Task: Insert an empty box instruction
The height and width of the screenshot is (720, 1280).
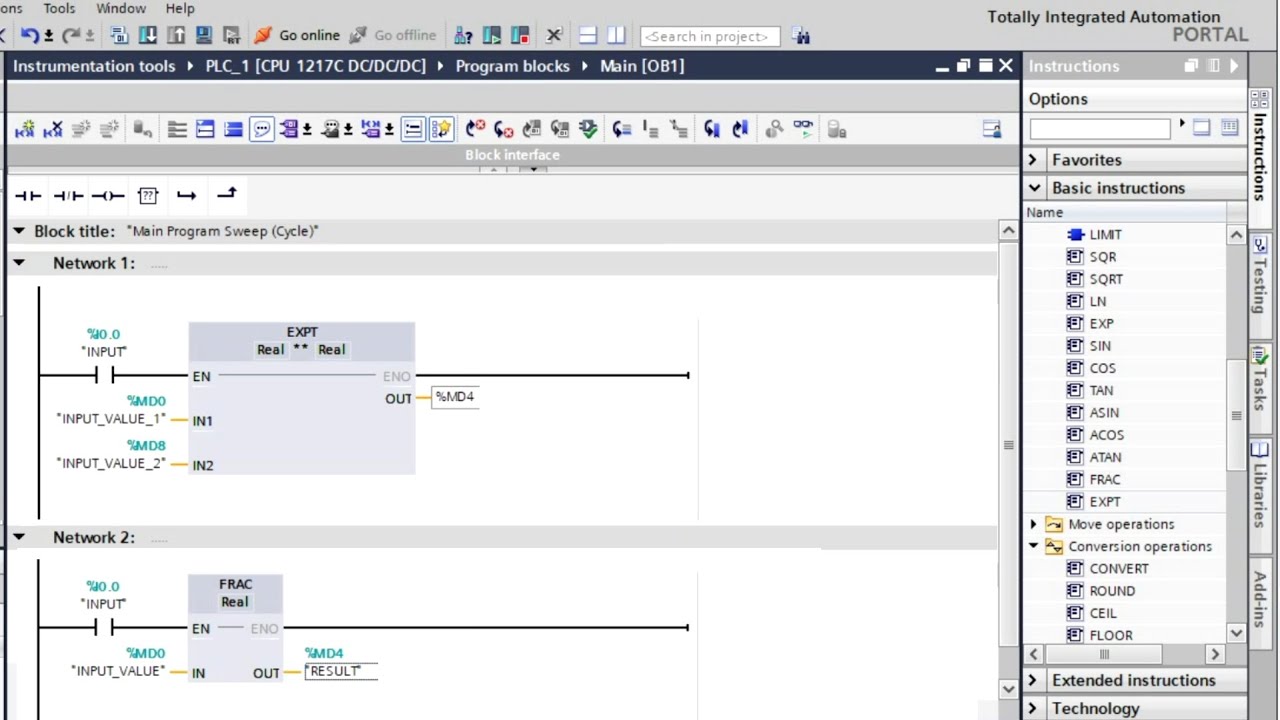Action: click(148, 196)
